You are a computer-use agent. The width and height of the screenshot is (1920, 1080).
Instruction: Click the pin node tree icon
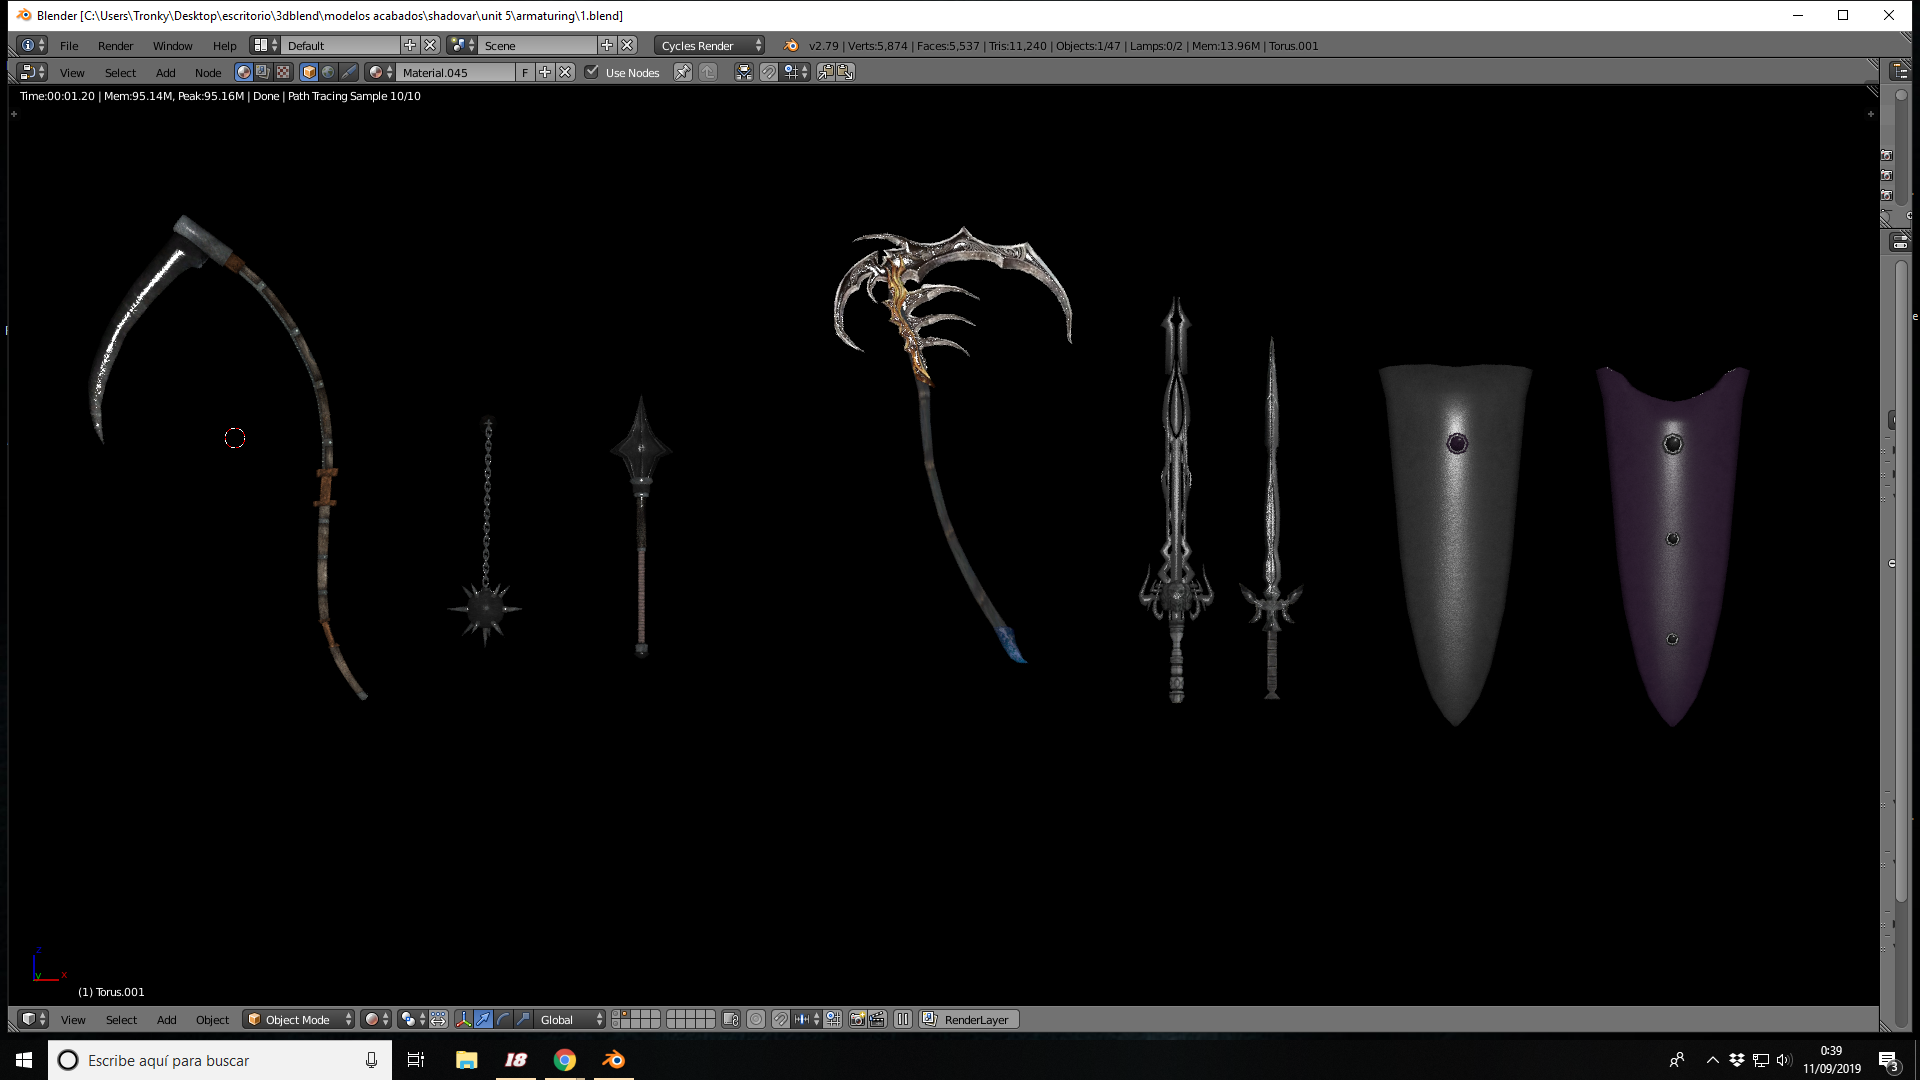[x=683, y=72]
